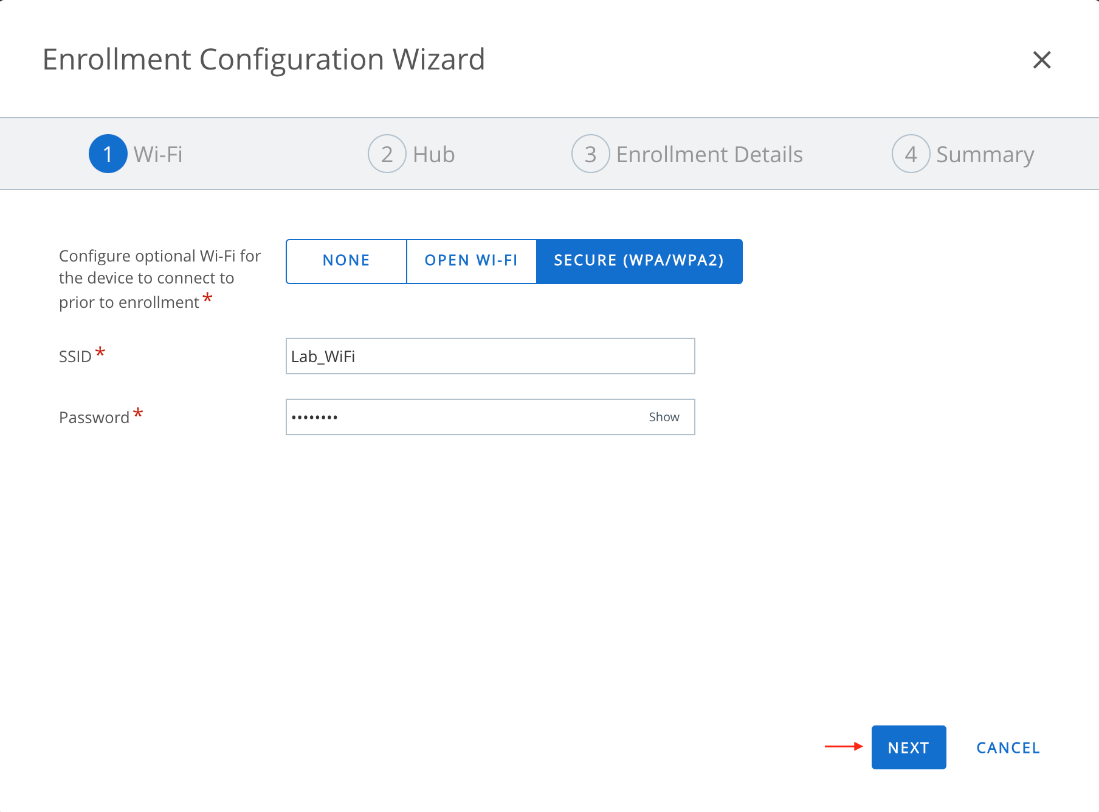The width and height of the screenshot is (1099, 812).
Task: Click the step 1 circle icon
Action: pos(108,154)
